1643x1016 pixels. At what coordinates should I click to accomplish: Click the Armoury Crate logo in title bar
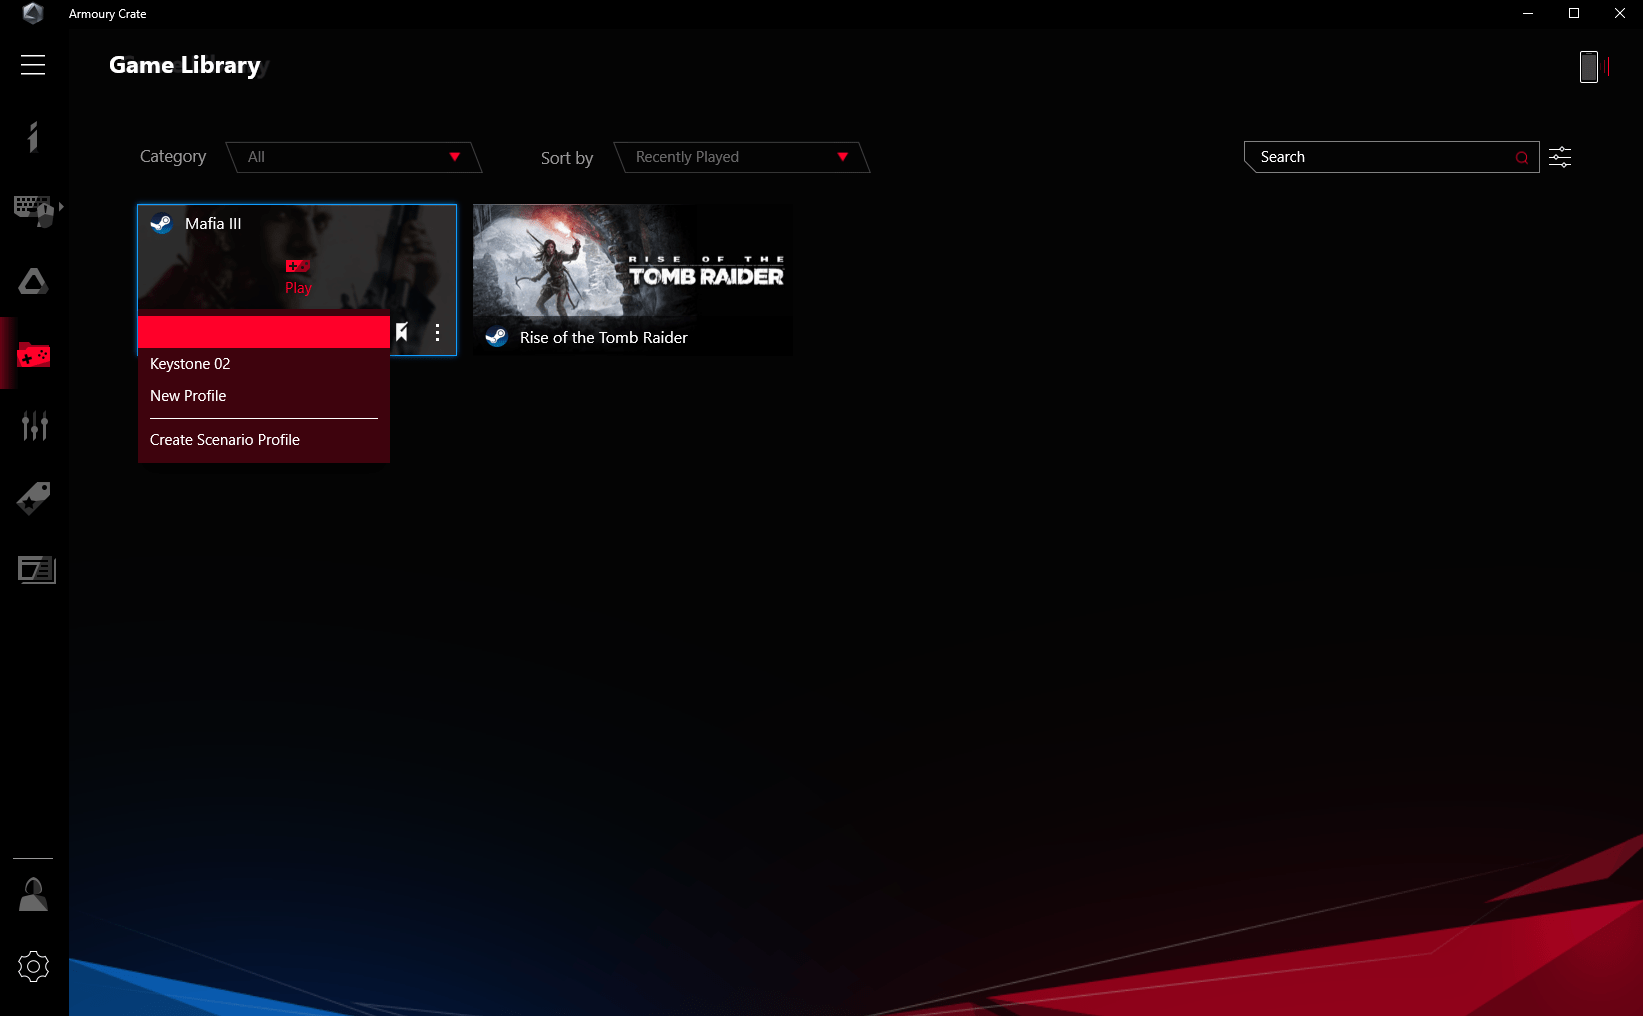[x=33, y=13]
